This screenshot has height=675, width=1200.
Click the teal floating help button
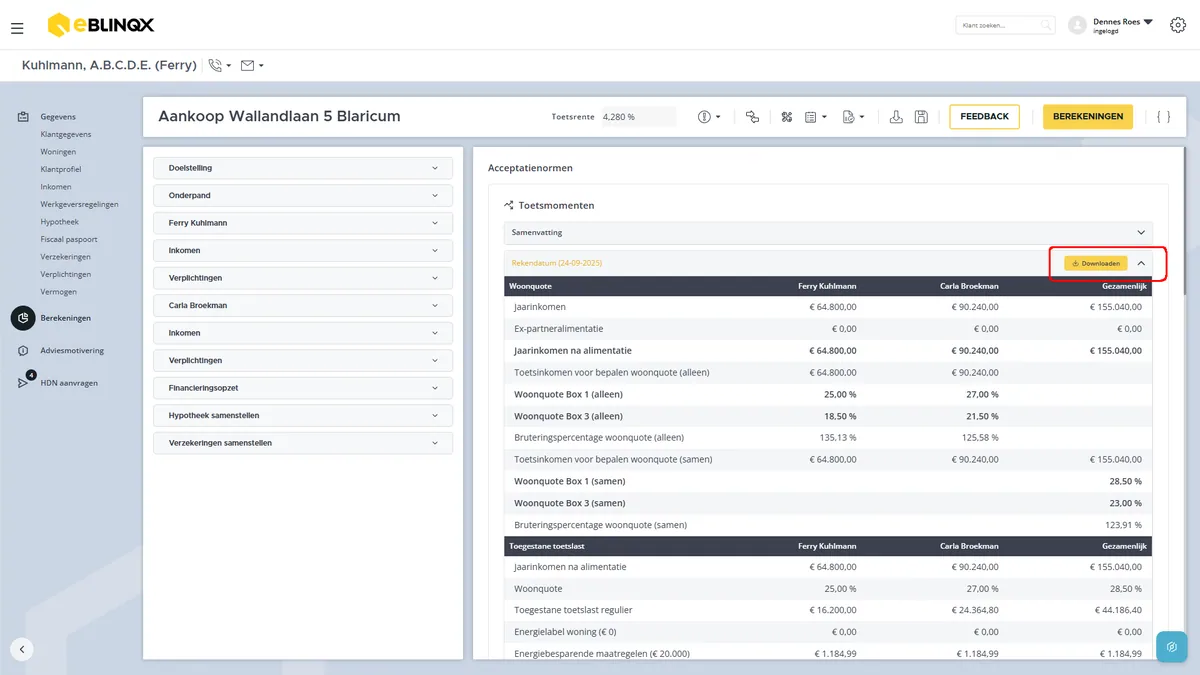pos(1171,647)
